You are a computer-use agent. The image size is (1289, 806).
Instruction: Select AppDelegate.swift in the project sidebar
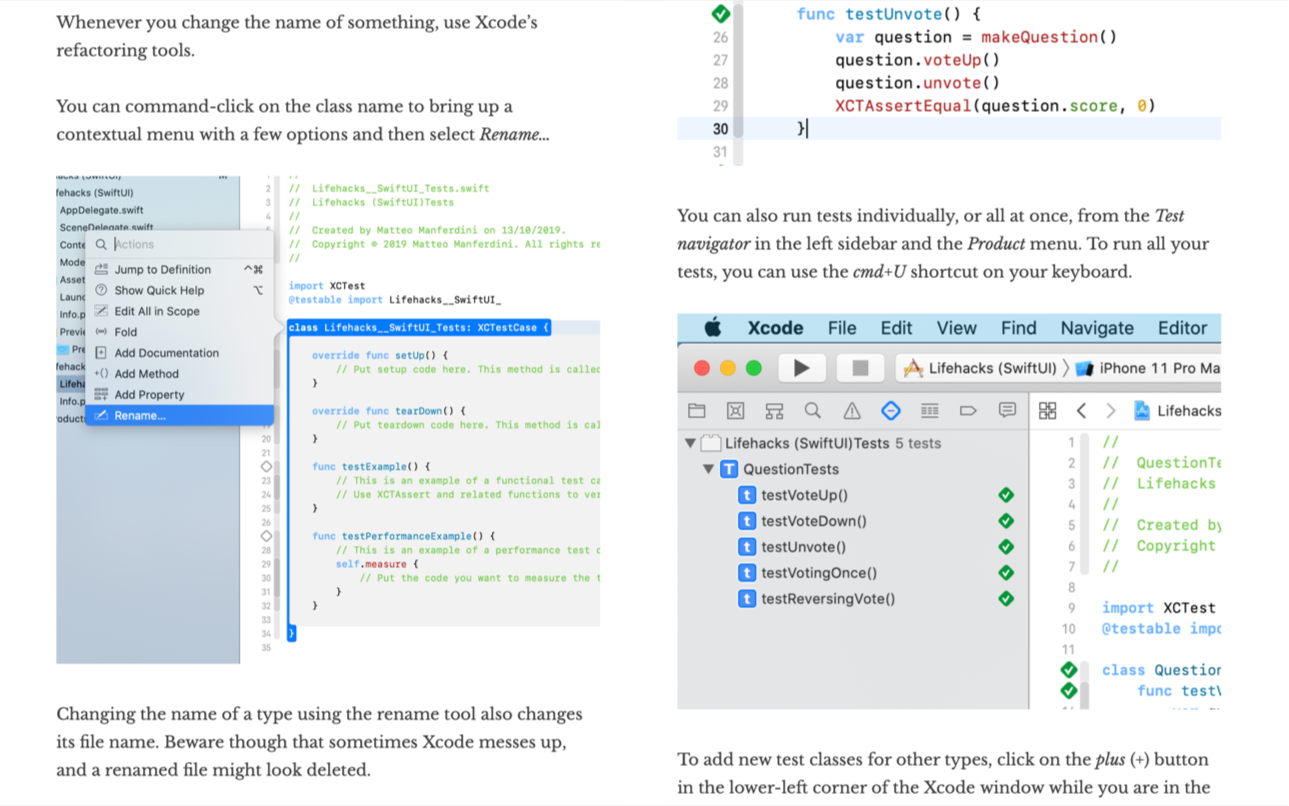point(101,210)
